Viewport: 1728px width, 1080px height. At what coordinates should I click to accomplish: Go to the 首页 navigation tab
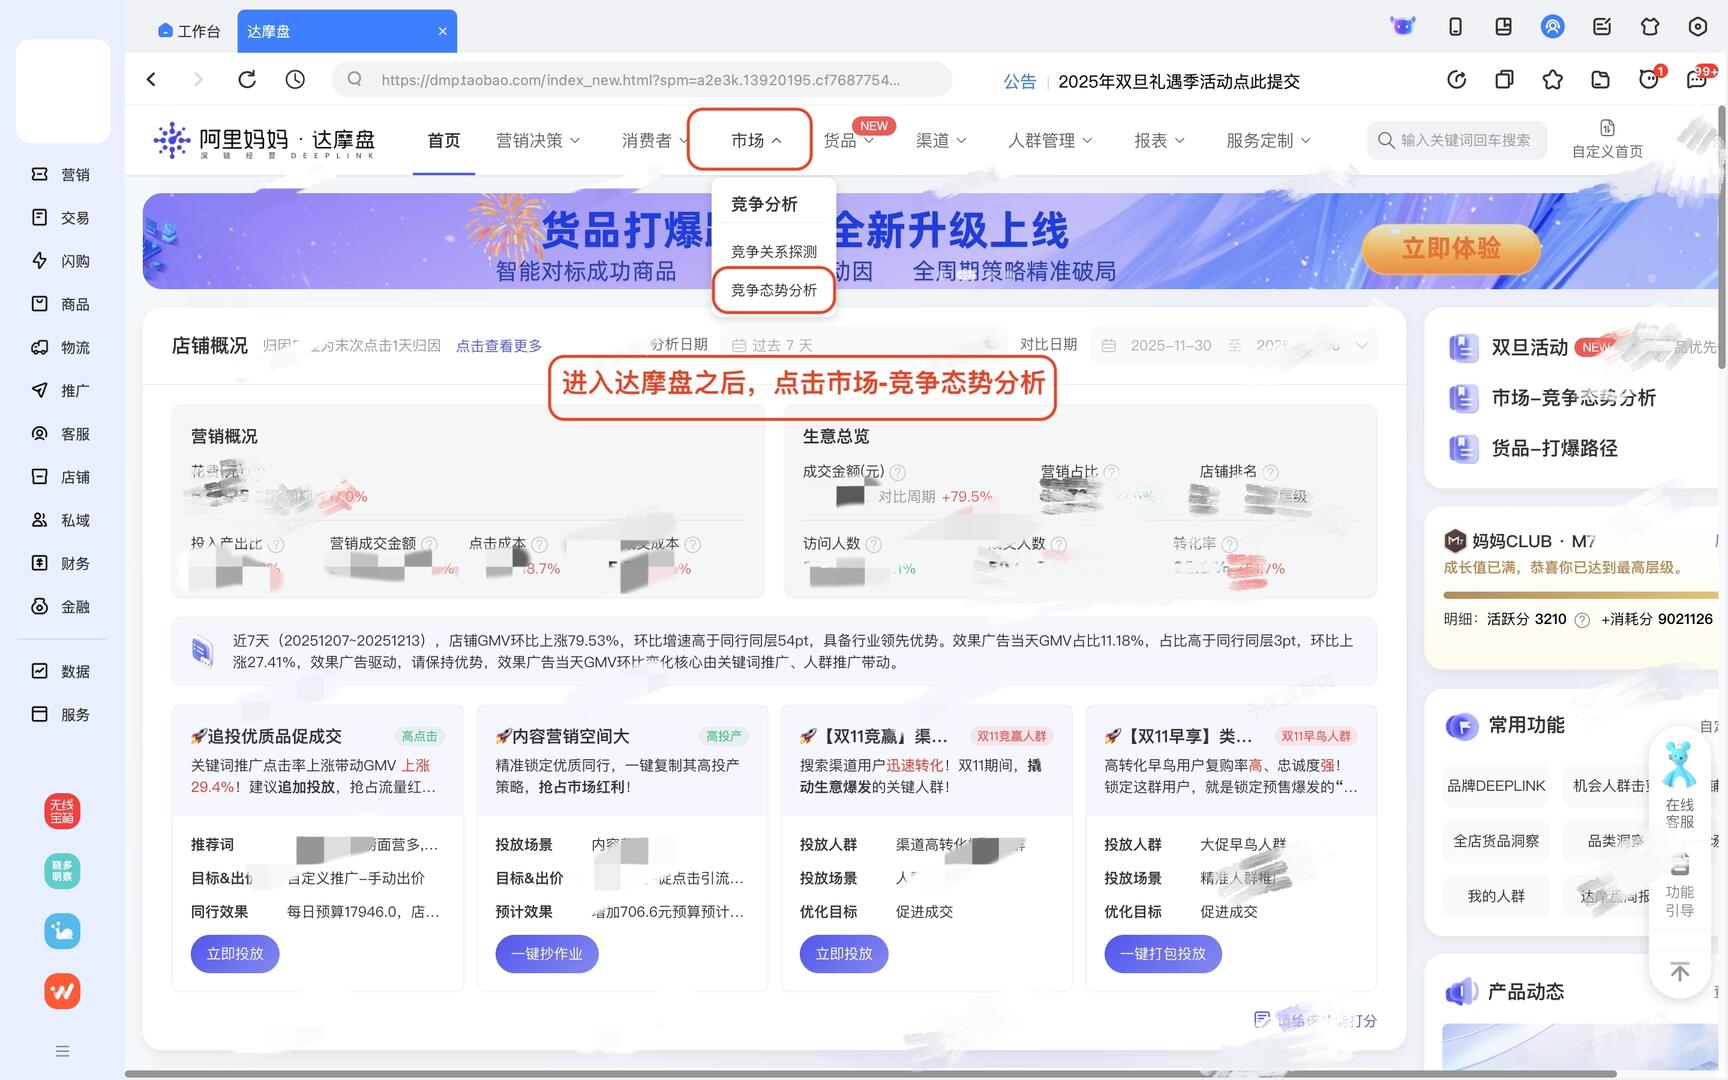[x=444, y=141]
